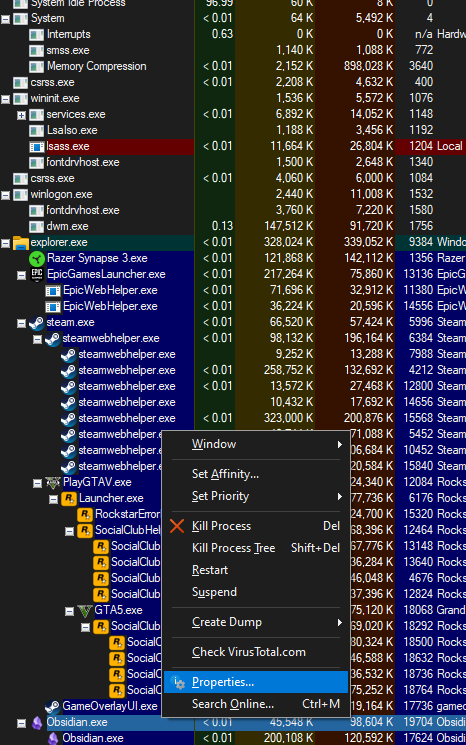Open Properties... from context menu
This screenshot has height=745, width=466.
click(257, 682)
